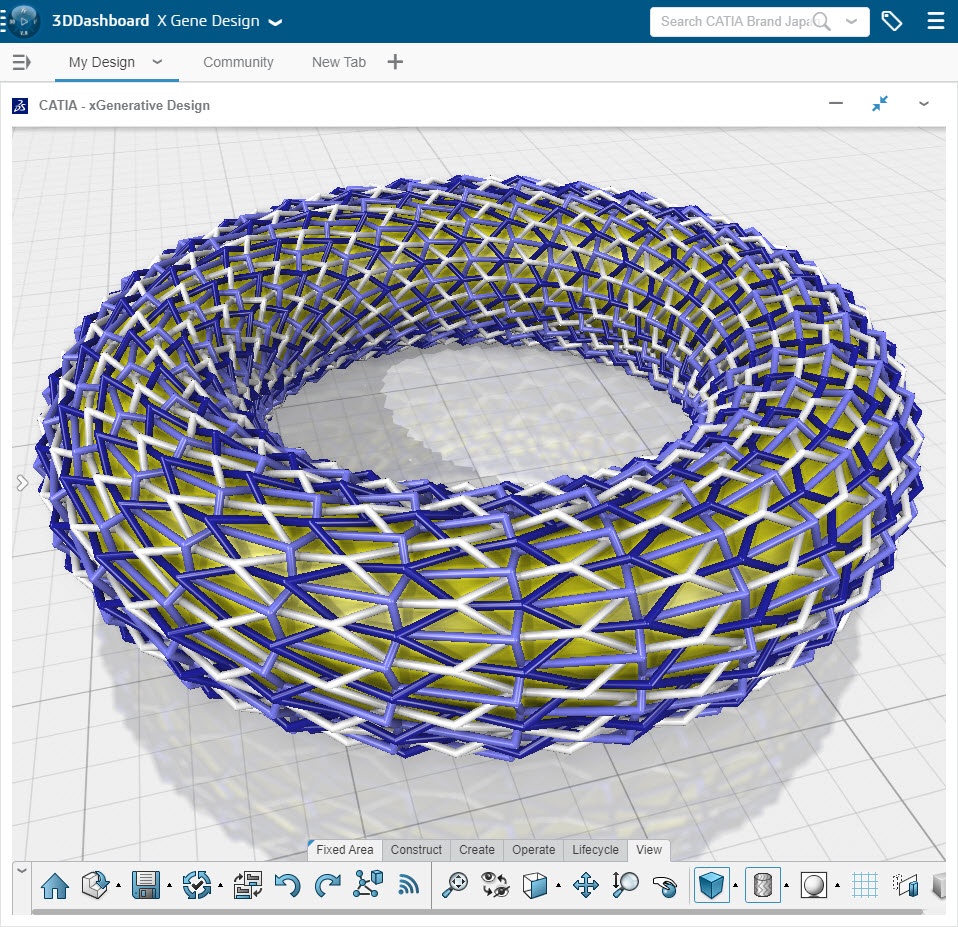This screenshot has width=958, height=927.
Task: Click the Save floppy disk icon
Action: [145, 885]
